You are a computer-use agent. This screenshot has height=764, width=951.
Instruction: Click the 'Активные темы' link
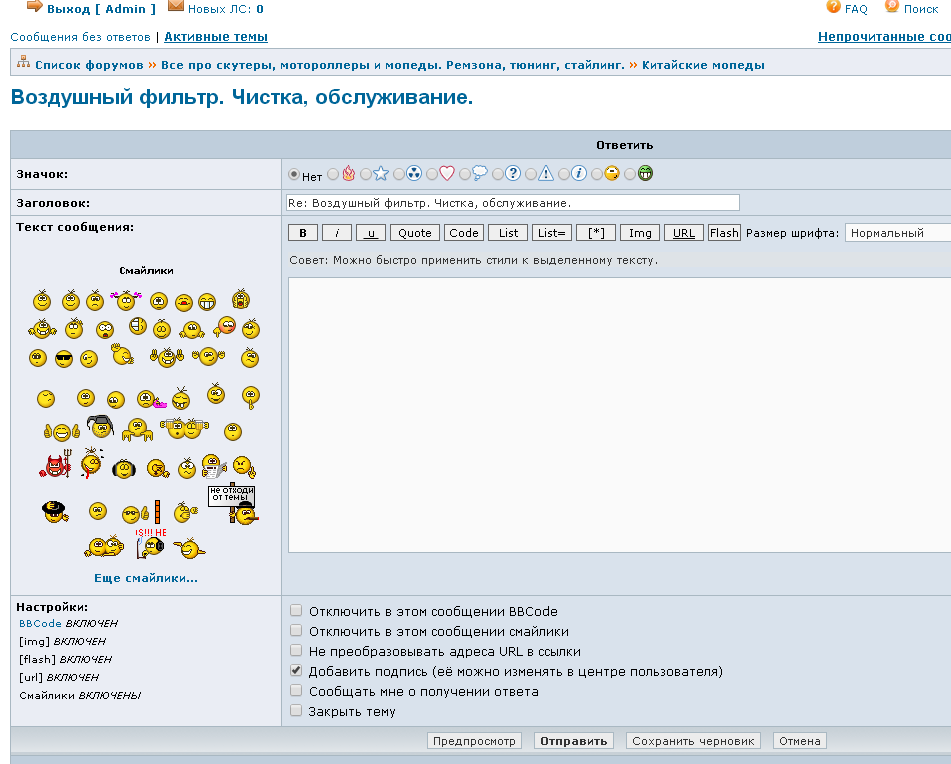click(216, 37)
